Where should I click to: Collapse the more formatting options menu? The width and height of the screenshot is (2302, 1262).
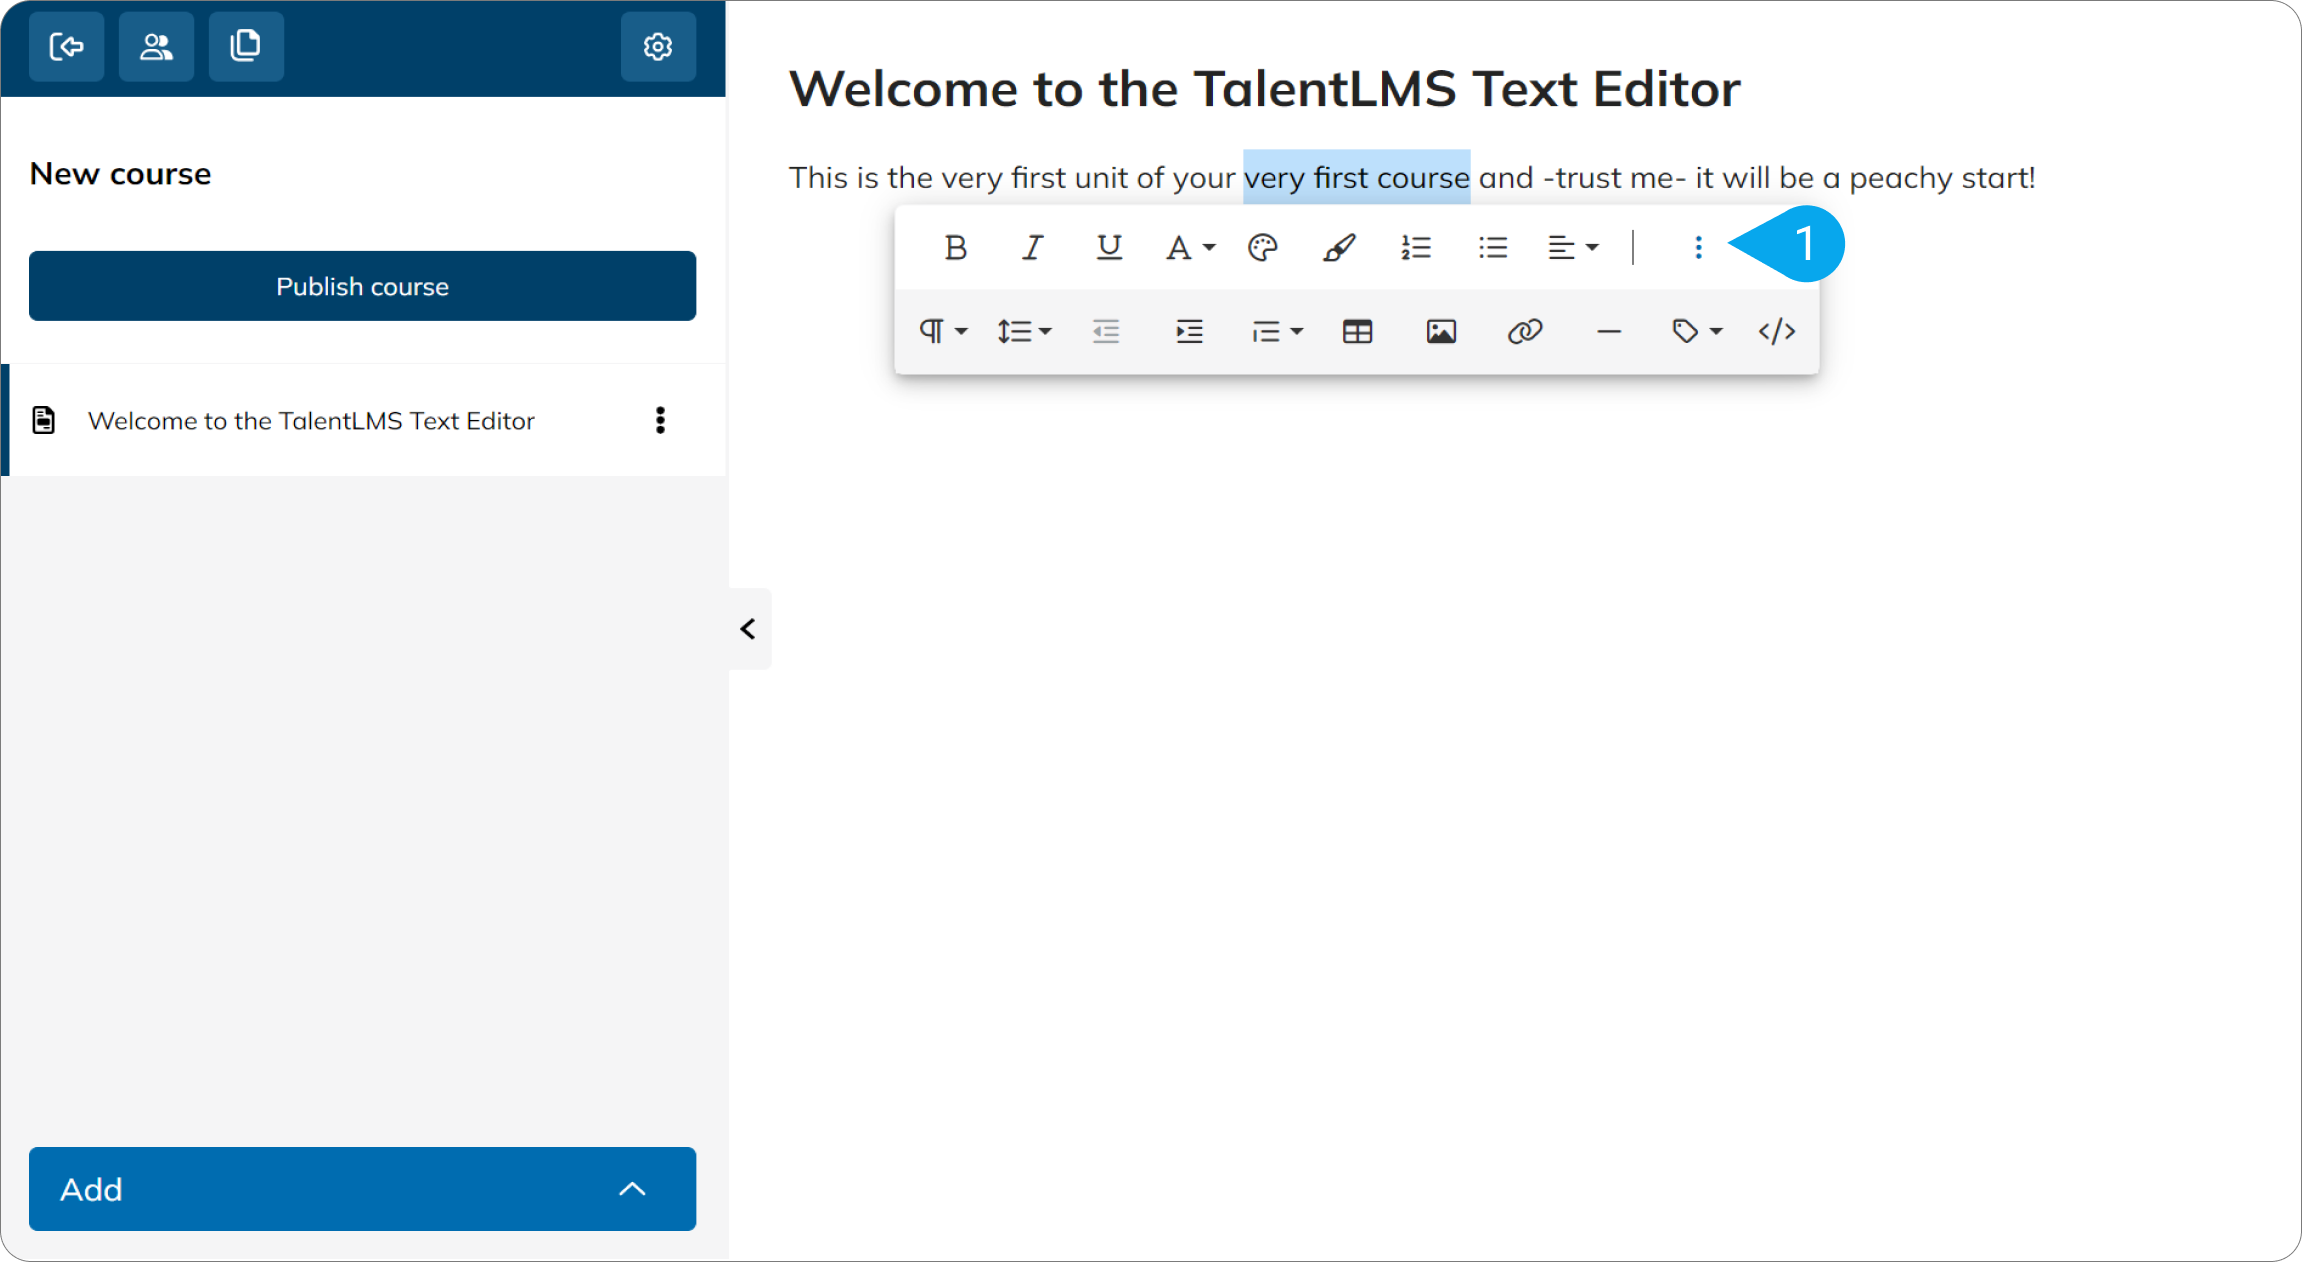tap(1698, 247)
